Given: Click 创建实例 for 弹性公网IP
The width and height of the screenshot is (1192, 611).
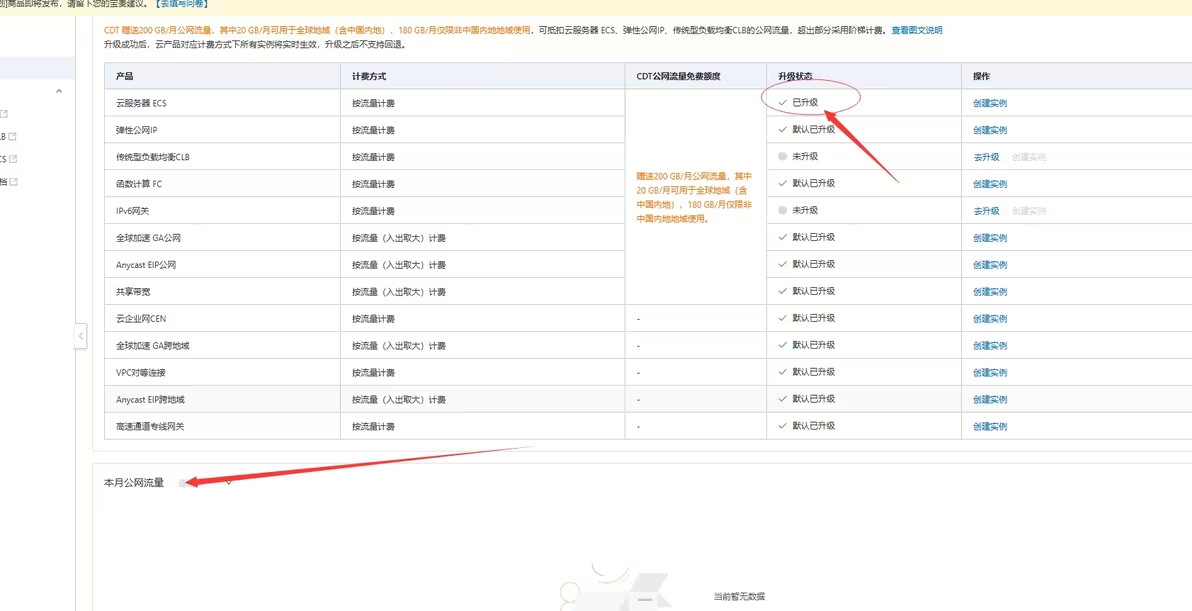Looking at the screenshot, I should [x=990, y=130].
